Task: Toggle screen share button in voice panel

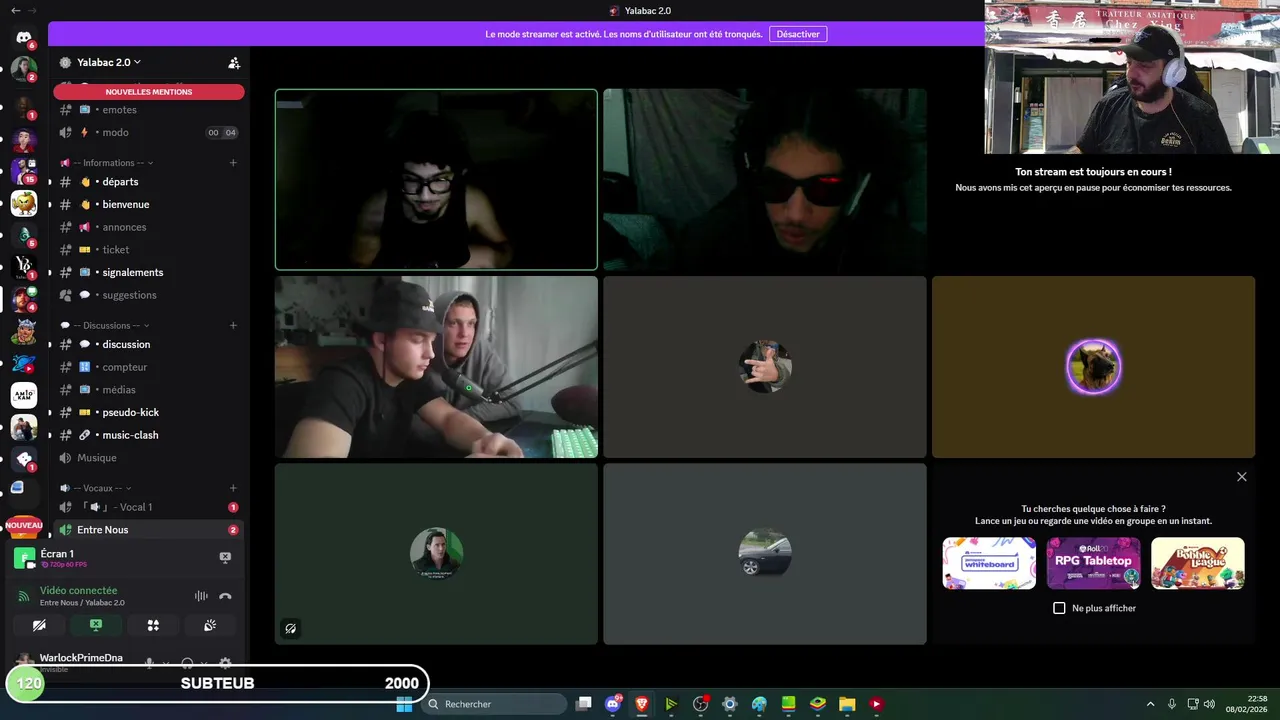Action: [x=96, y=625]
